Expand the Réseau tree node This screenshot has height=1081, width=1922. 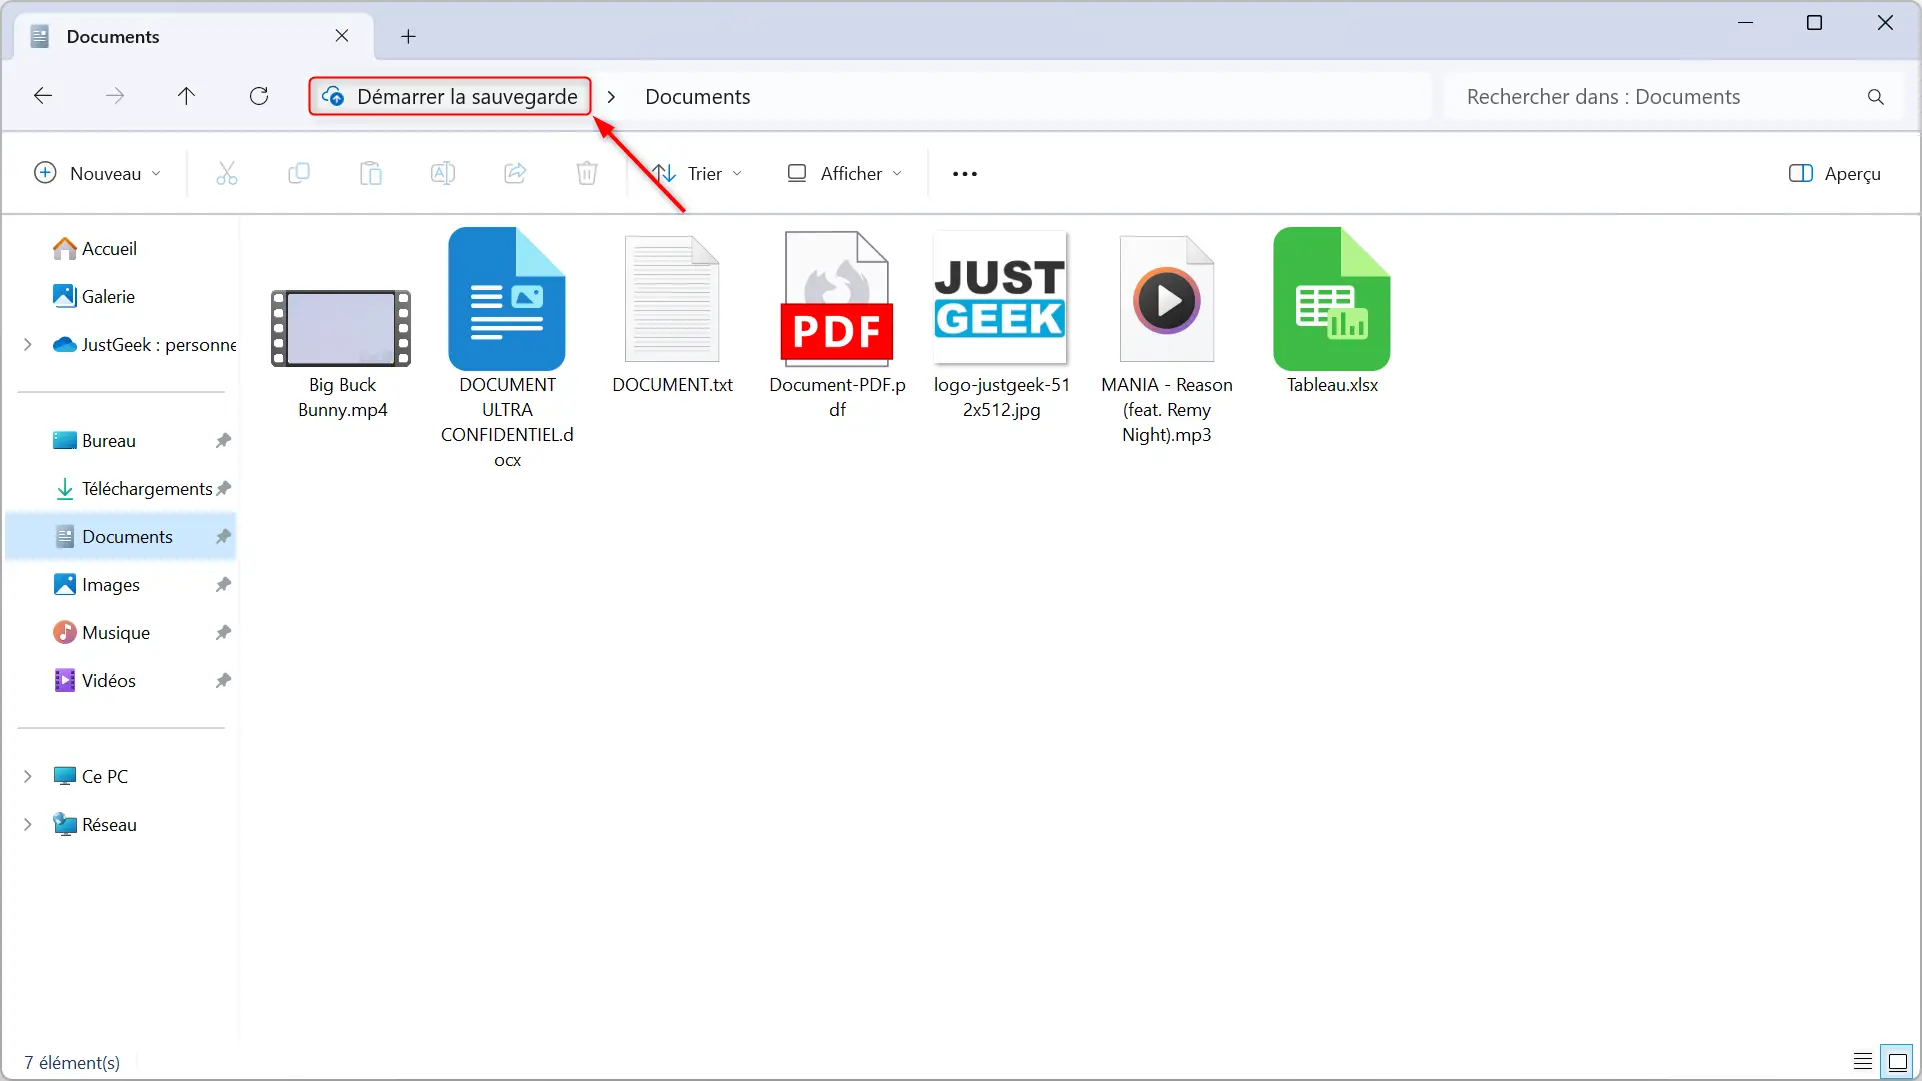28,825
